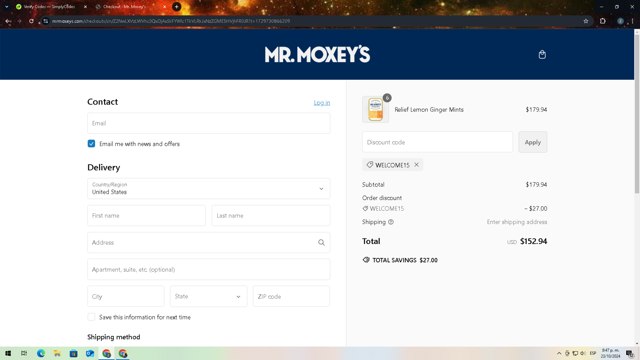Launch Microsoft Edge from the taskbar
This screenshot has width=640, height=360.
[41, 353]
